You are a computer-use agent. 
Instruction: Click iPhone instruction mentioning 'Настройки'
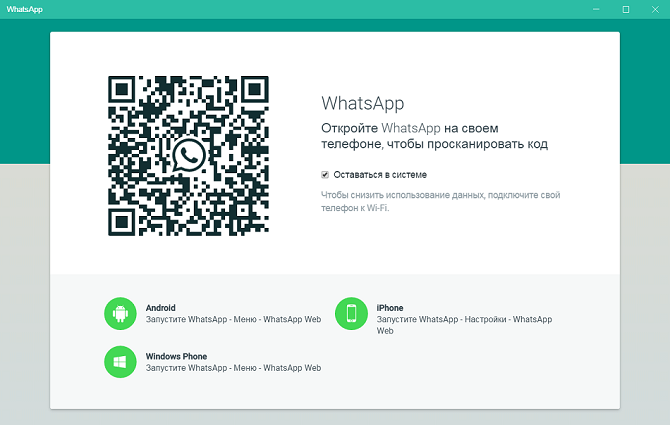(464, 325)
